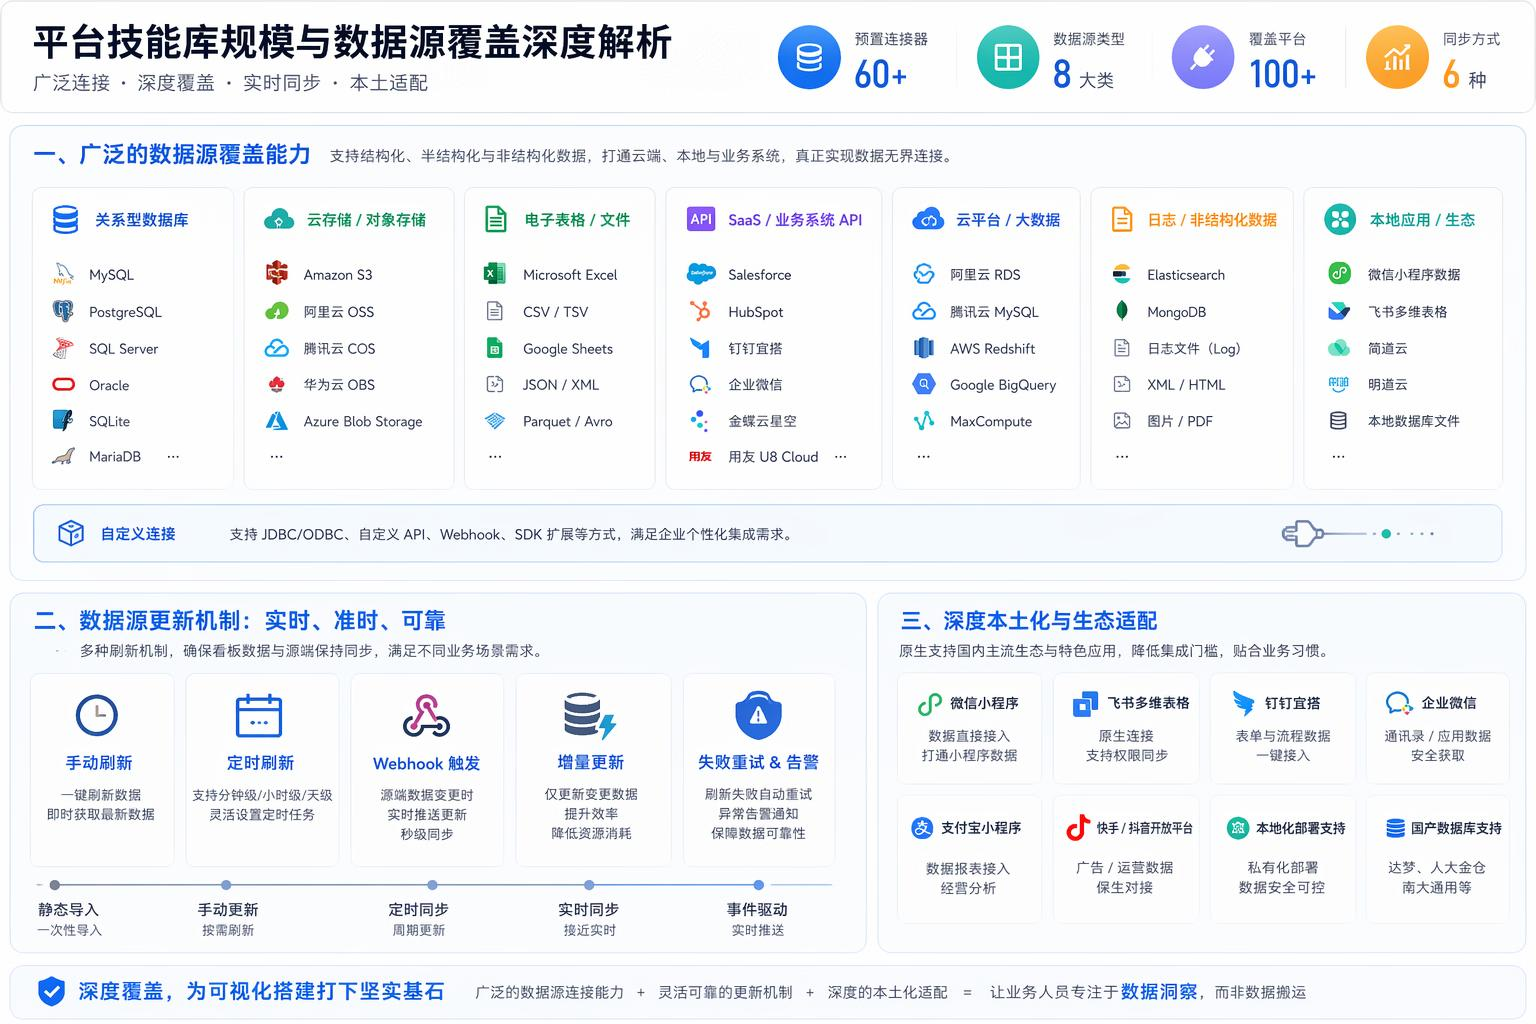This screenshot has width=1536, height=1024.
Task: Click the 华为云 OBS icon
Action: click(x=277, y=384)
